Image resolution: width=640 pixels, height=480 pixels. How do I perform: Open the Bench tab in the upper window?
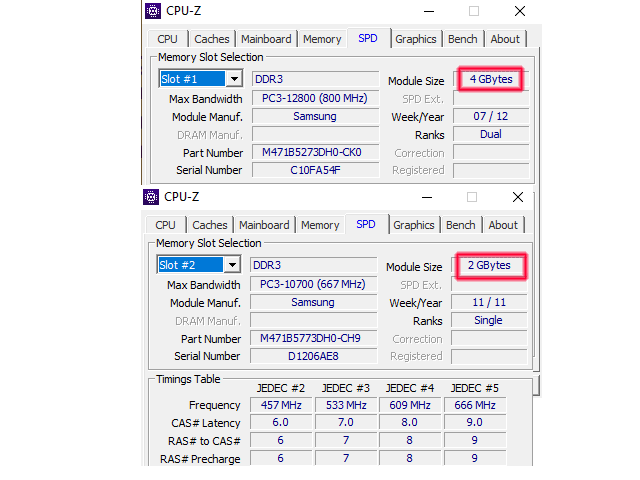click(462, 39)
